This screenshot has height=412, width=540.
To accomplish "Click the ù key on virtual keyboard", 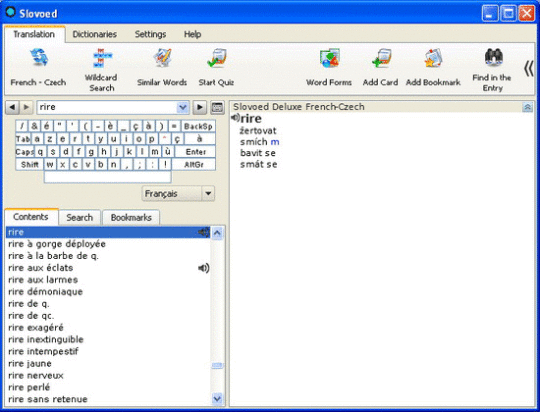I will 168,152.
